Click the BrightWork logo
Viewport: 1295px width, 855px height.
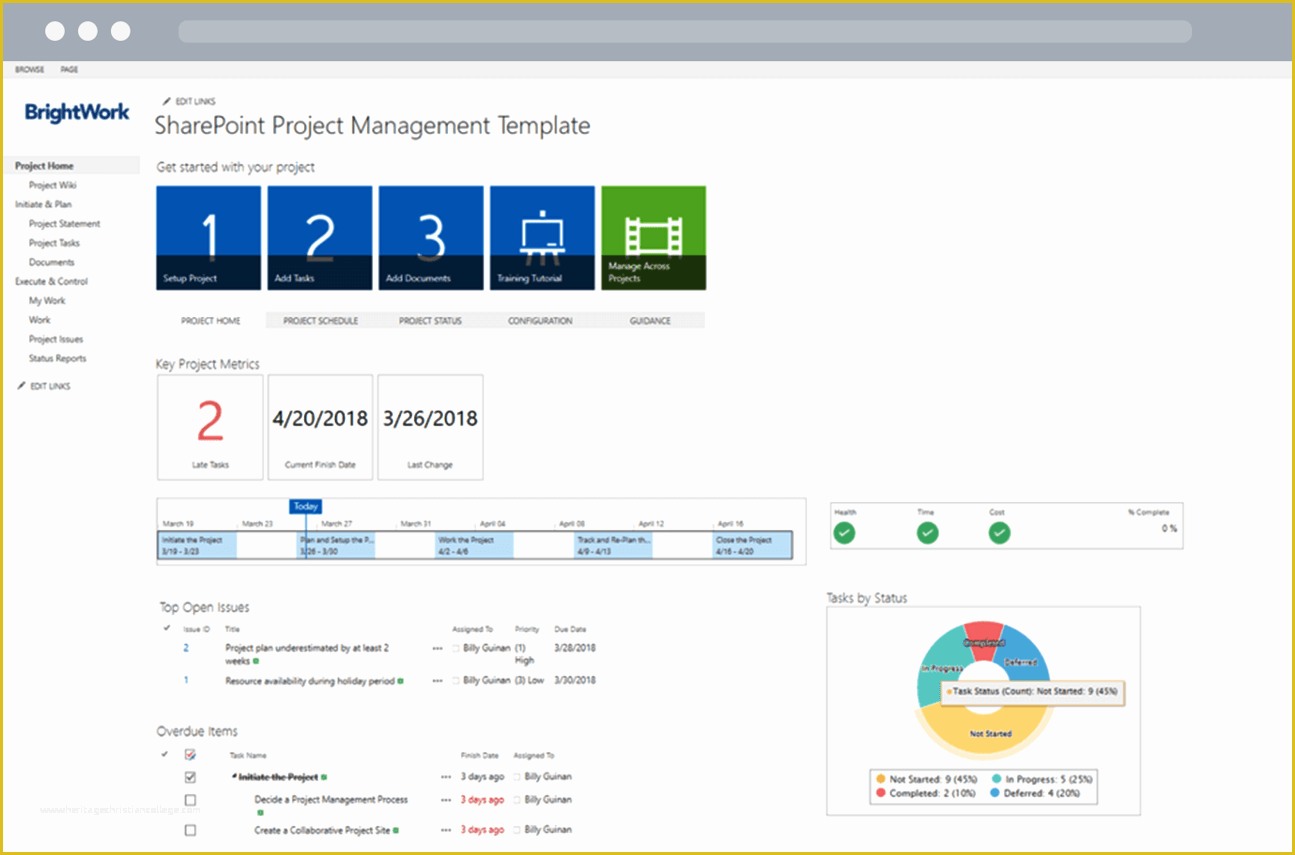pos(77,112)
